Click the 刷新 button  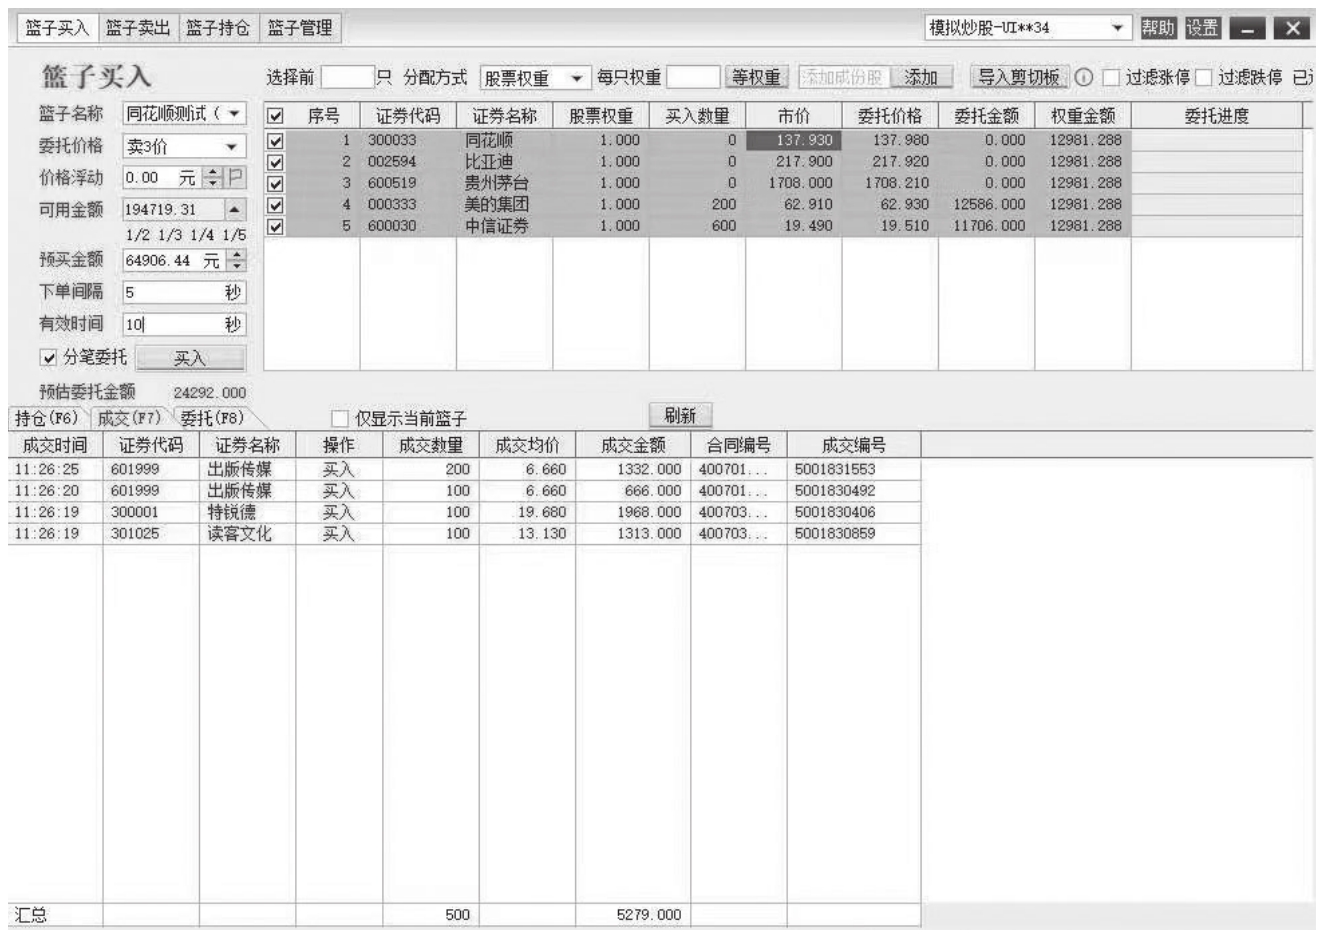(680, 416)
